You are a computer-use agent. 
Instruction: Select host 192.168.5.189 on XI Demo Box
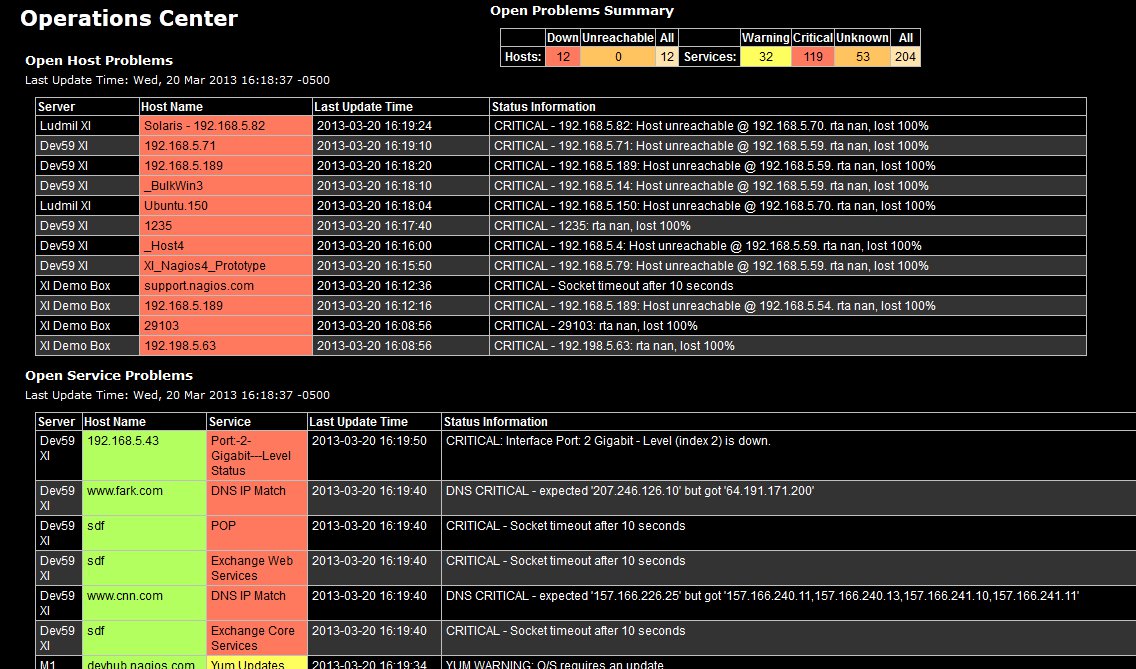click(183, 306)
